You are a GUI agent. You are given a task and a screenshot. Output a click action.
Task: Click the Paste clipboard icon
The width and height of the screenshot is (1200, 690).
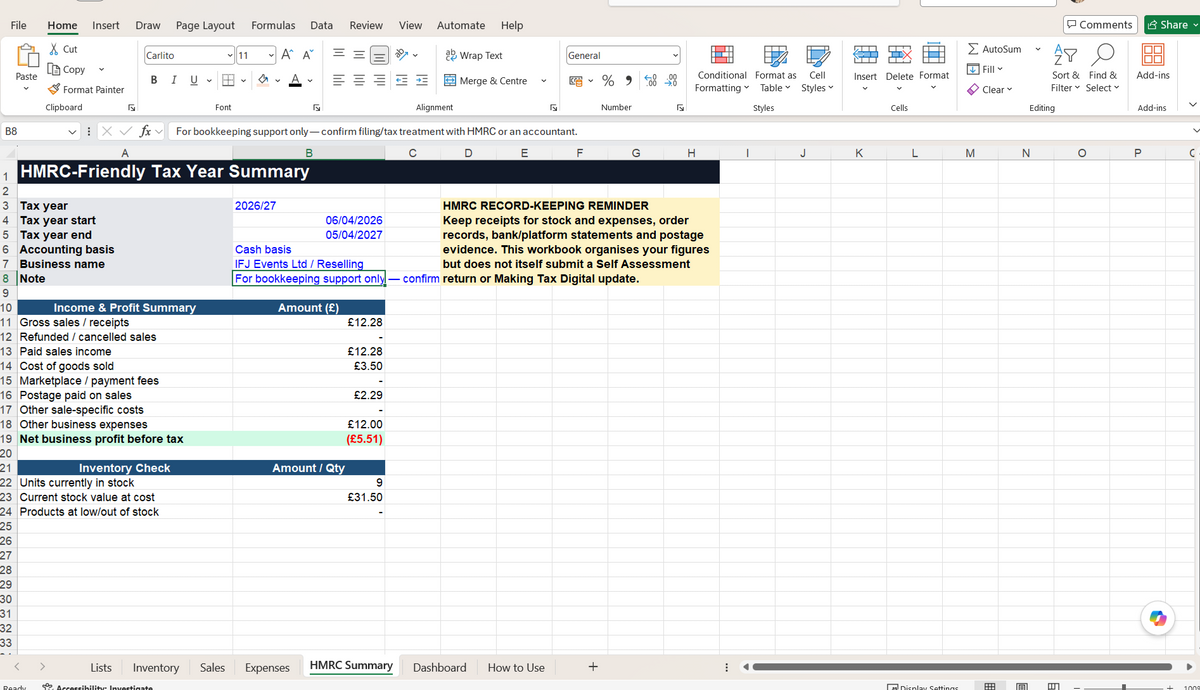pyautogui.click(x=27, y=55)
